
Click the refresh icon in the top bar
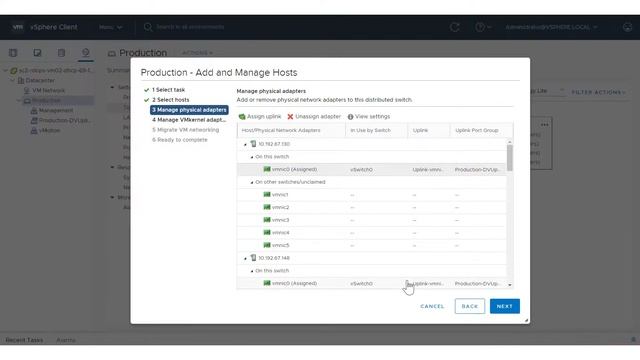coord(455,27)
